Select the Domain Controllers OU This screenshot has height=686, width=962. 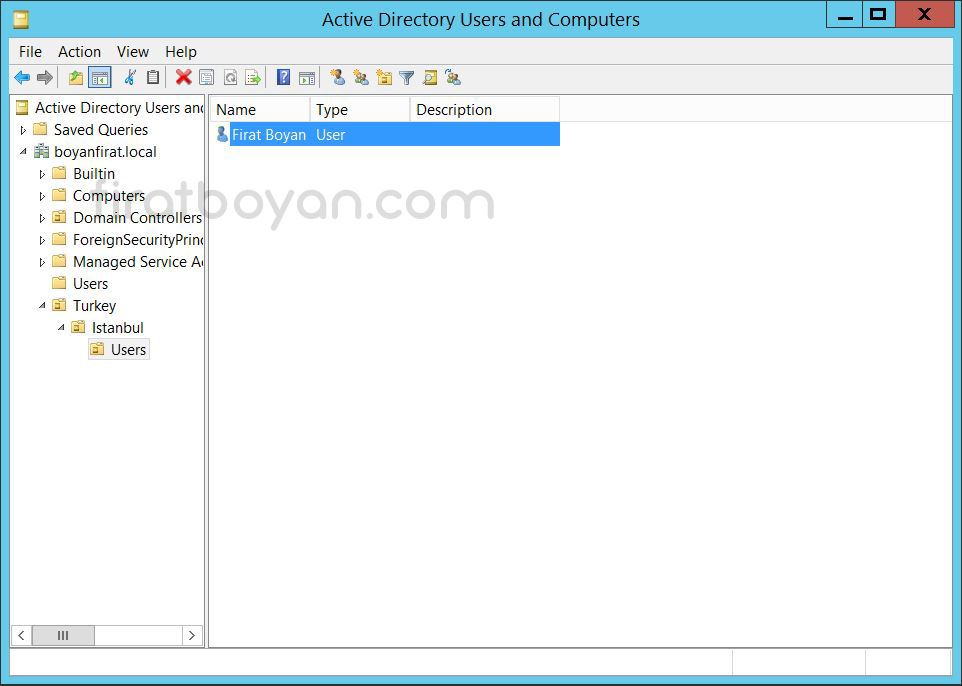tap(137, 218)
